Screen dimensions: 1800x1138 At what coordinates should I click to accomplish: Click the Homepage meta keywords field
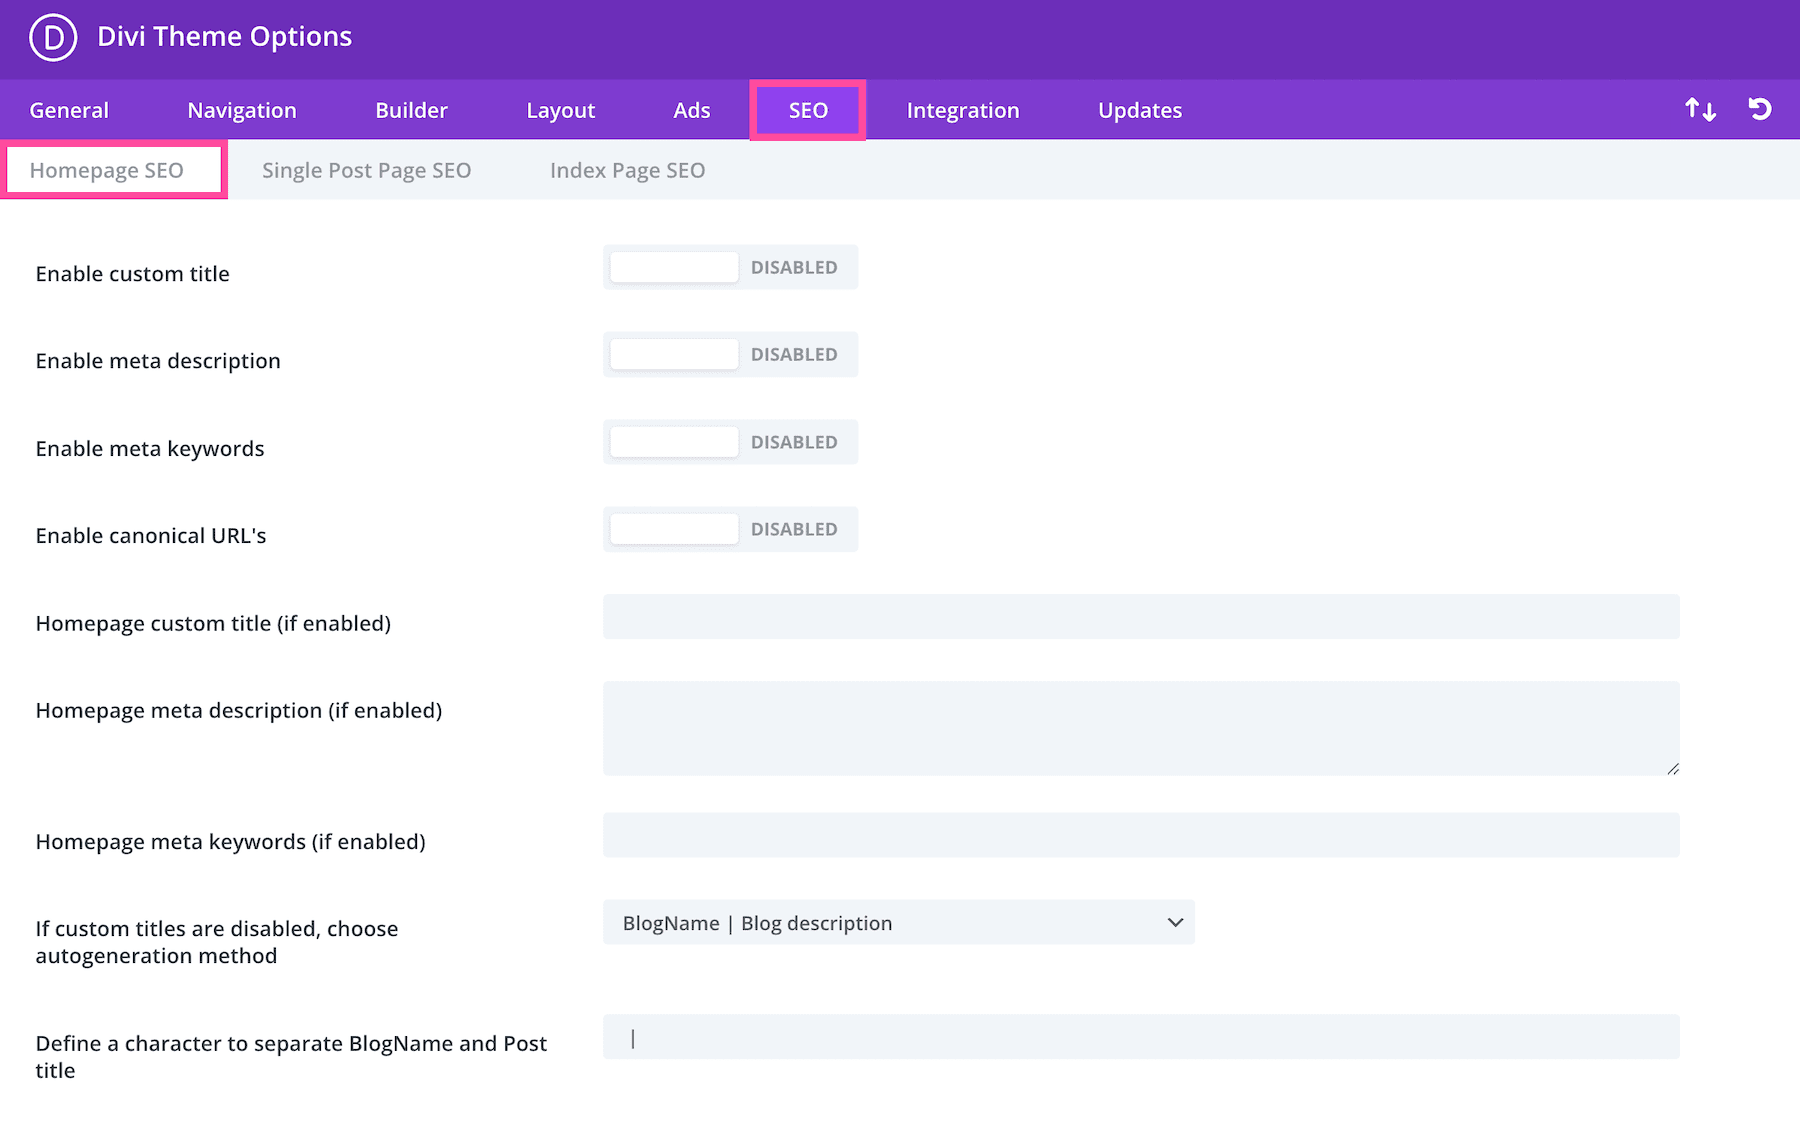(1140, 835)
